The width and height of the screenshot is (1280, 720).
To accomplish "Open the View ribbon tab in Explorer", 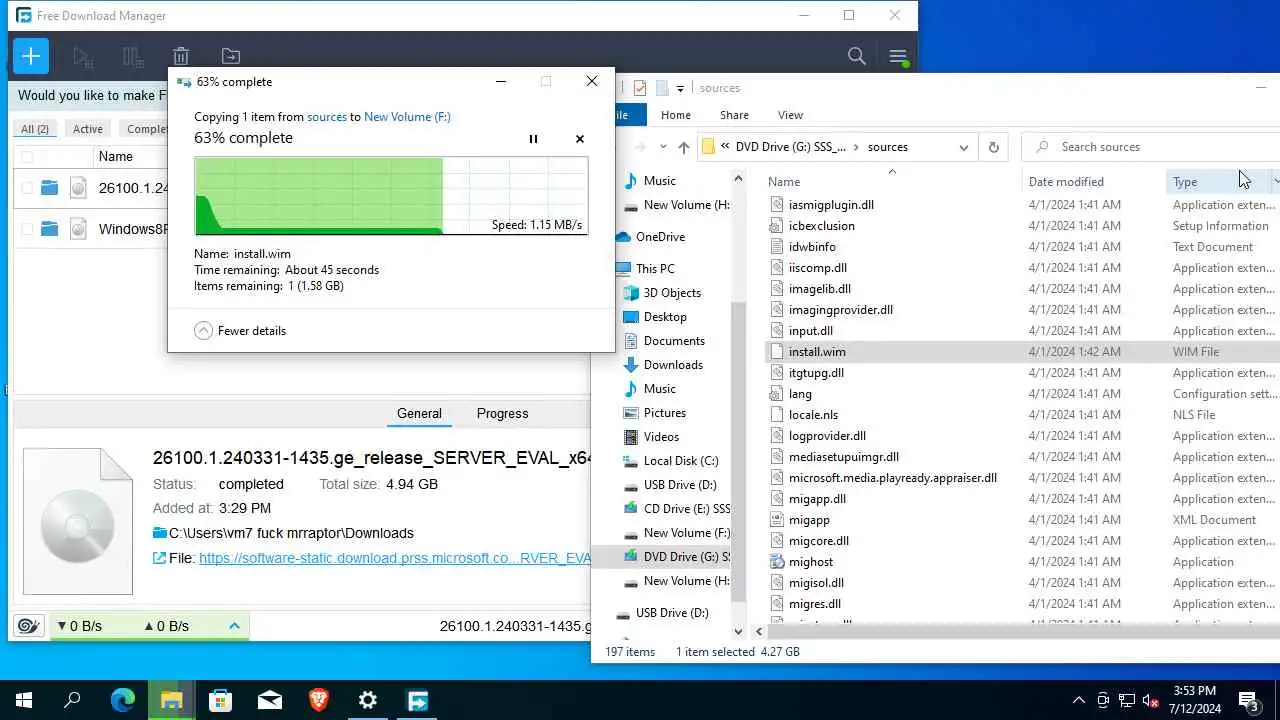I will click(790, 115).
